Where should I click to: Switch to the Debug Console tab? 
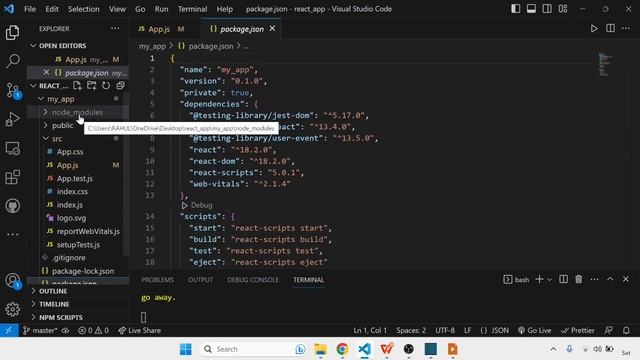(x=253, y=280)
